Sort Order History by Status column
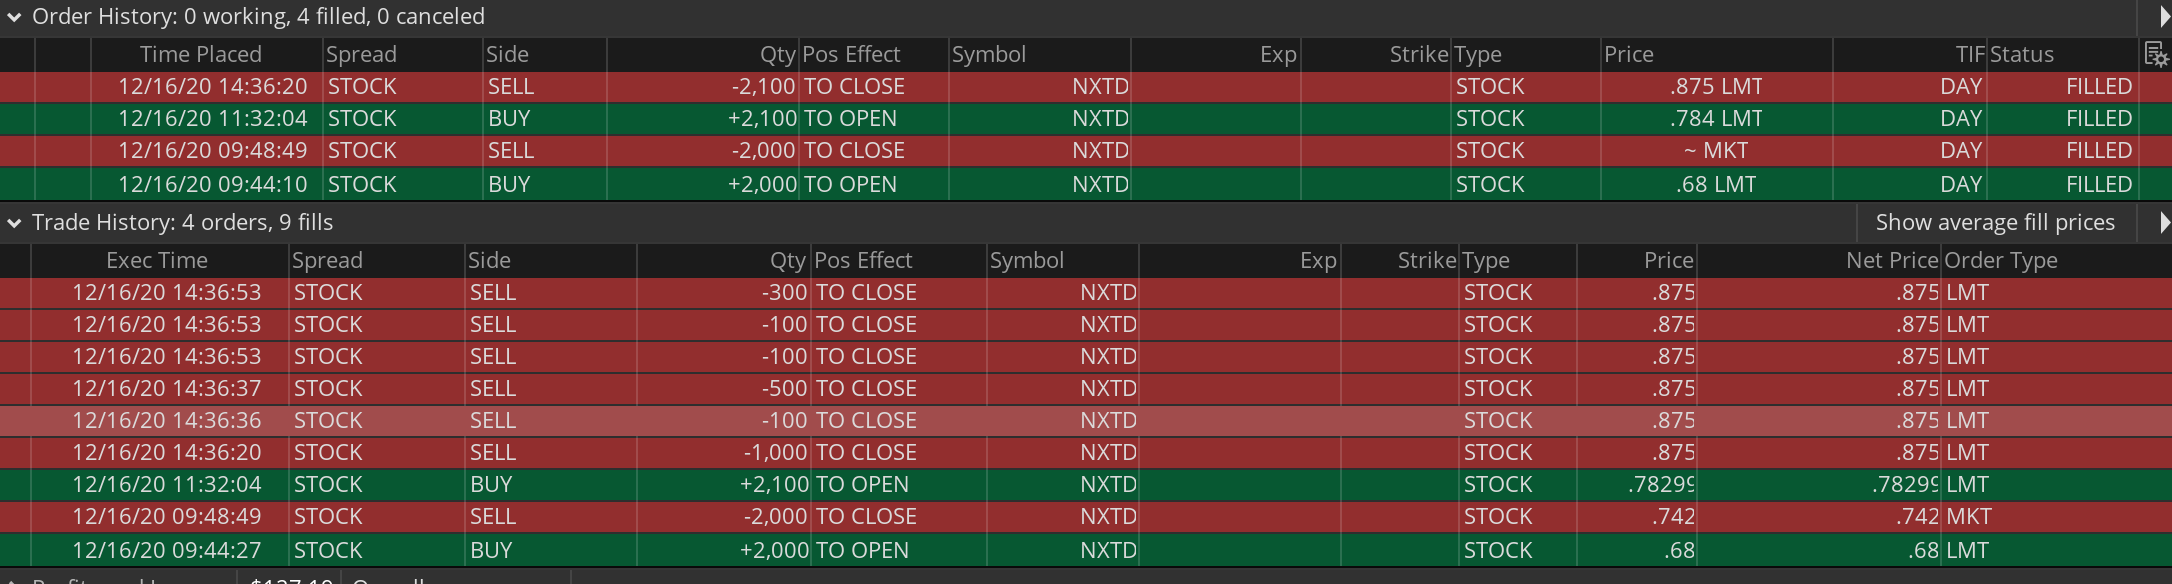This screenshot has width=2172, height=584. (x=2021, y=55)
